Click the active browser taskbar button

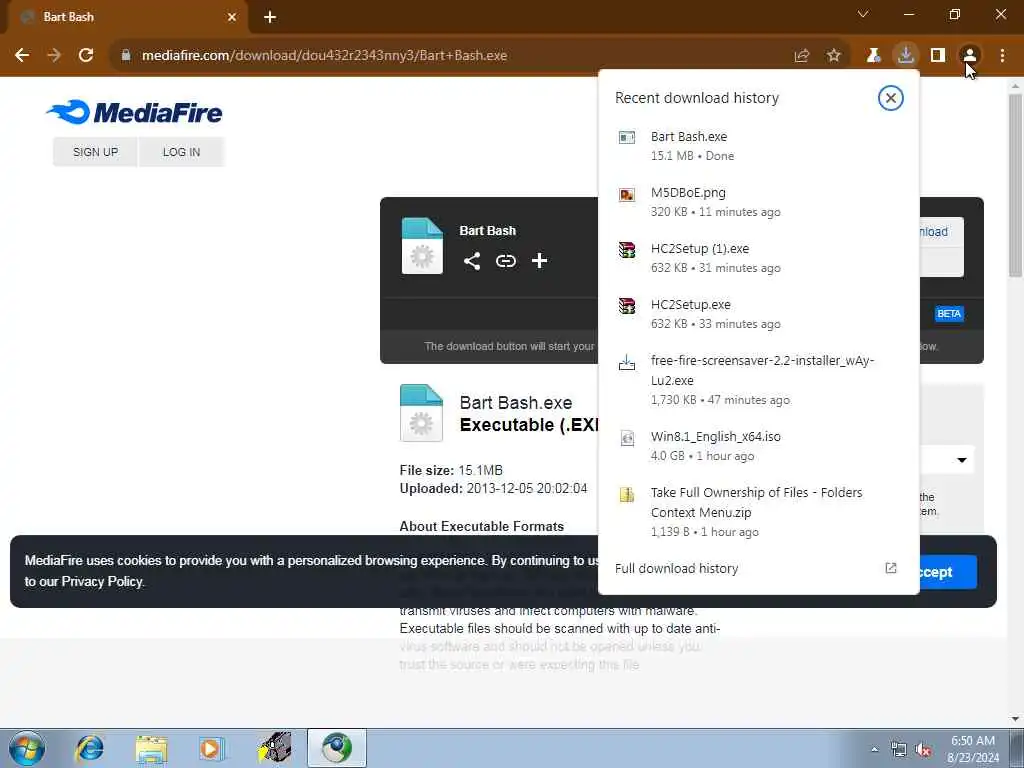click(x=337, y=748)
